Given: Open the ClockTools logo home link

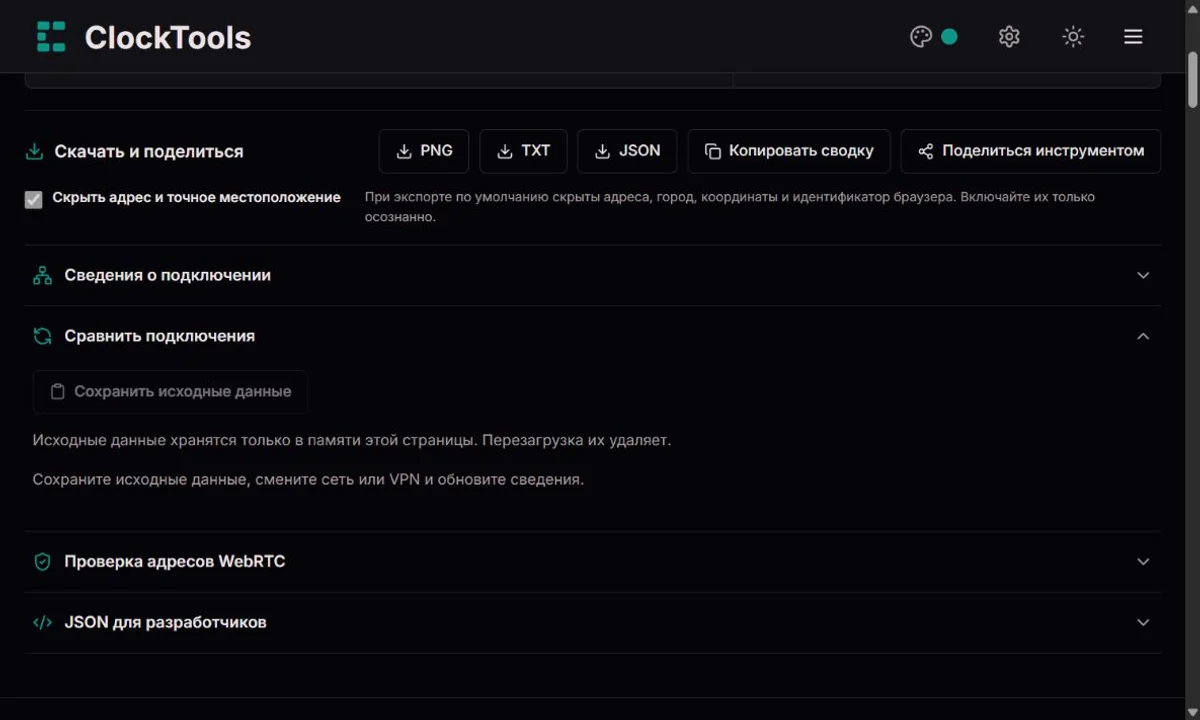Looking at the screenshot, I should pos(143,37).
